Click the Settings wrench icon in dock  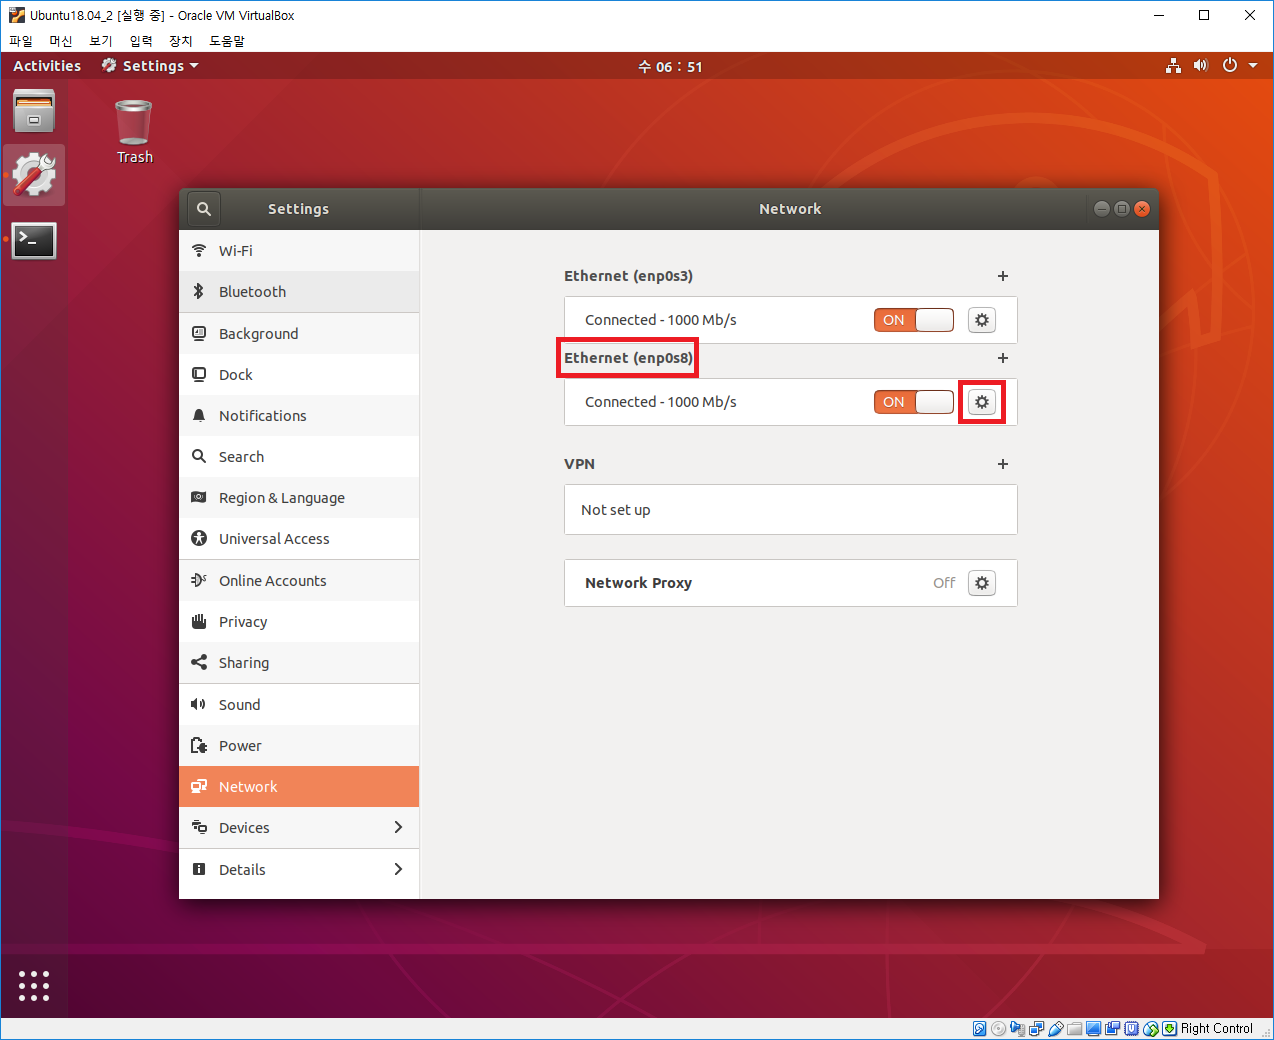34,175
